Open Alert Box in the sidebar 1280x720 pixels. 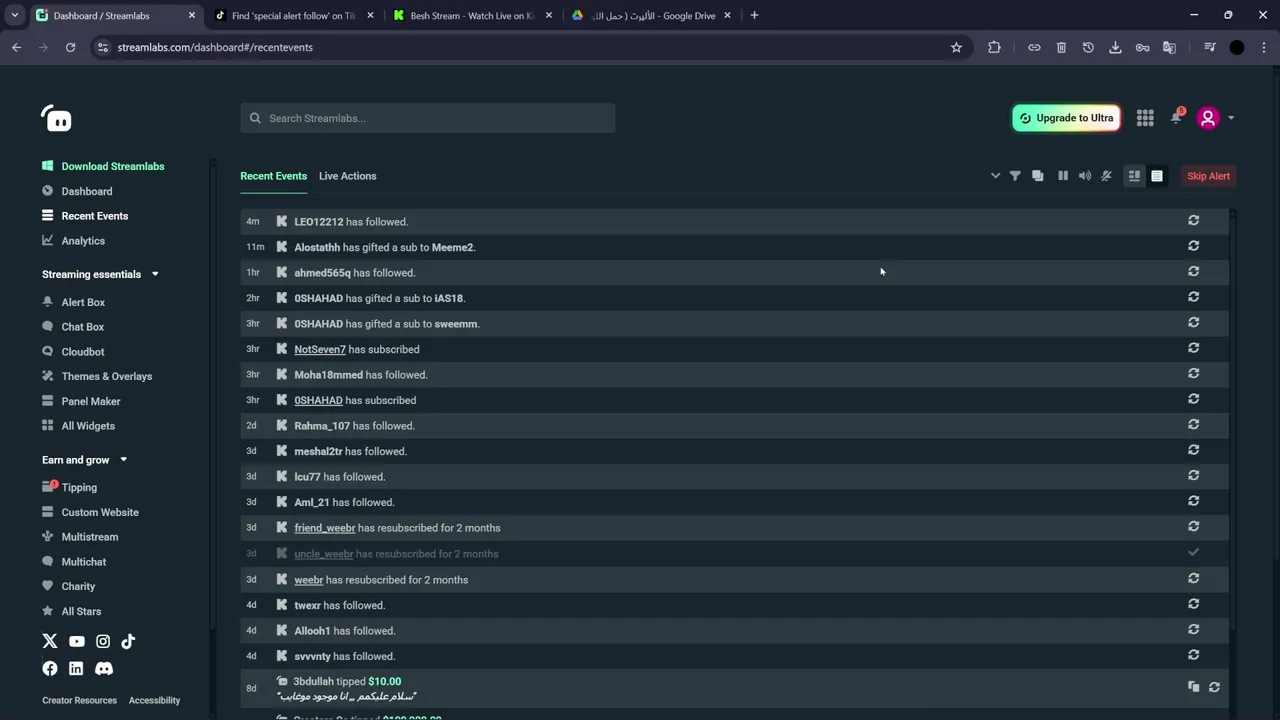pos(83,302)
